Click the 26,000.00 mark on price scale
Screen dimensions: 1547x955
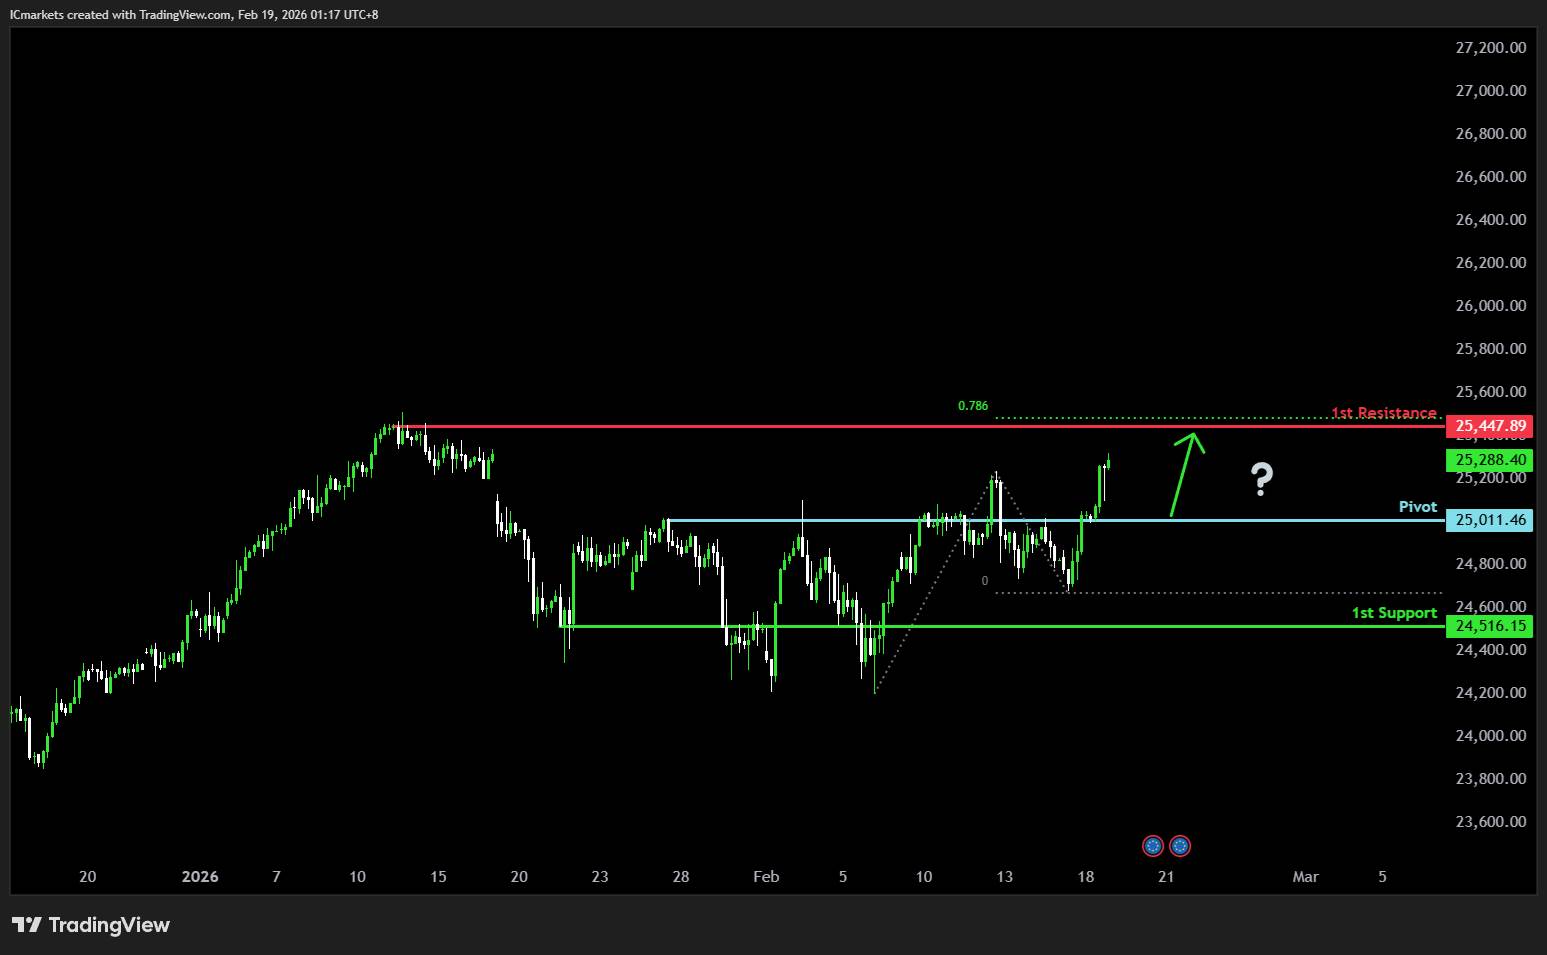[1490, 306]
